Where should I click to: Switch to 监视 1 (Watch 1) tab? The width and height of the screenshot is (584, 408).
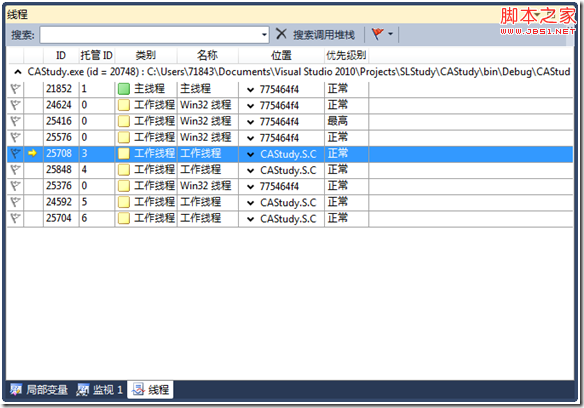click(x=99, y=390)
